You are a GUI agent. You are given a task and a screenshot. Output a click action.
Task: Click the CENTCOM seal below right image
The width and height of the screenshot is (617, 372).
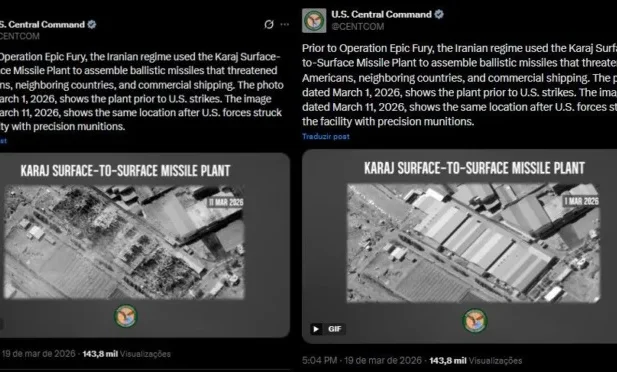click(475, 320)
